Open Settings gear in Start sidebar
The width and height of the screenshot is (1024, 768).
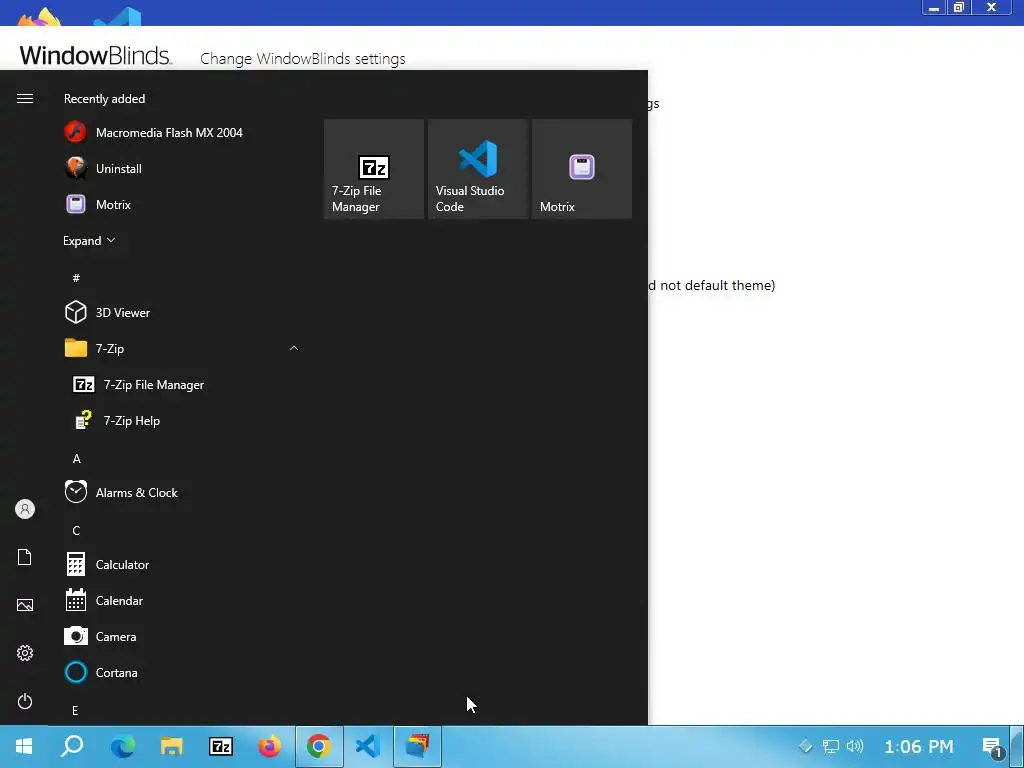tap(25, 653)
